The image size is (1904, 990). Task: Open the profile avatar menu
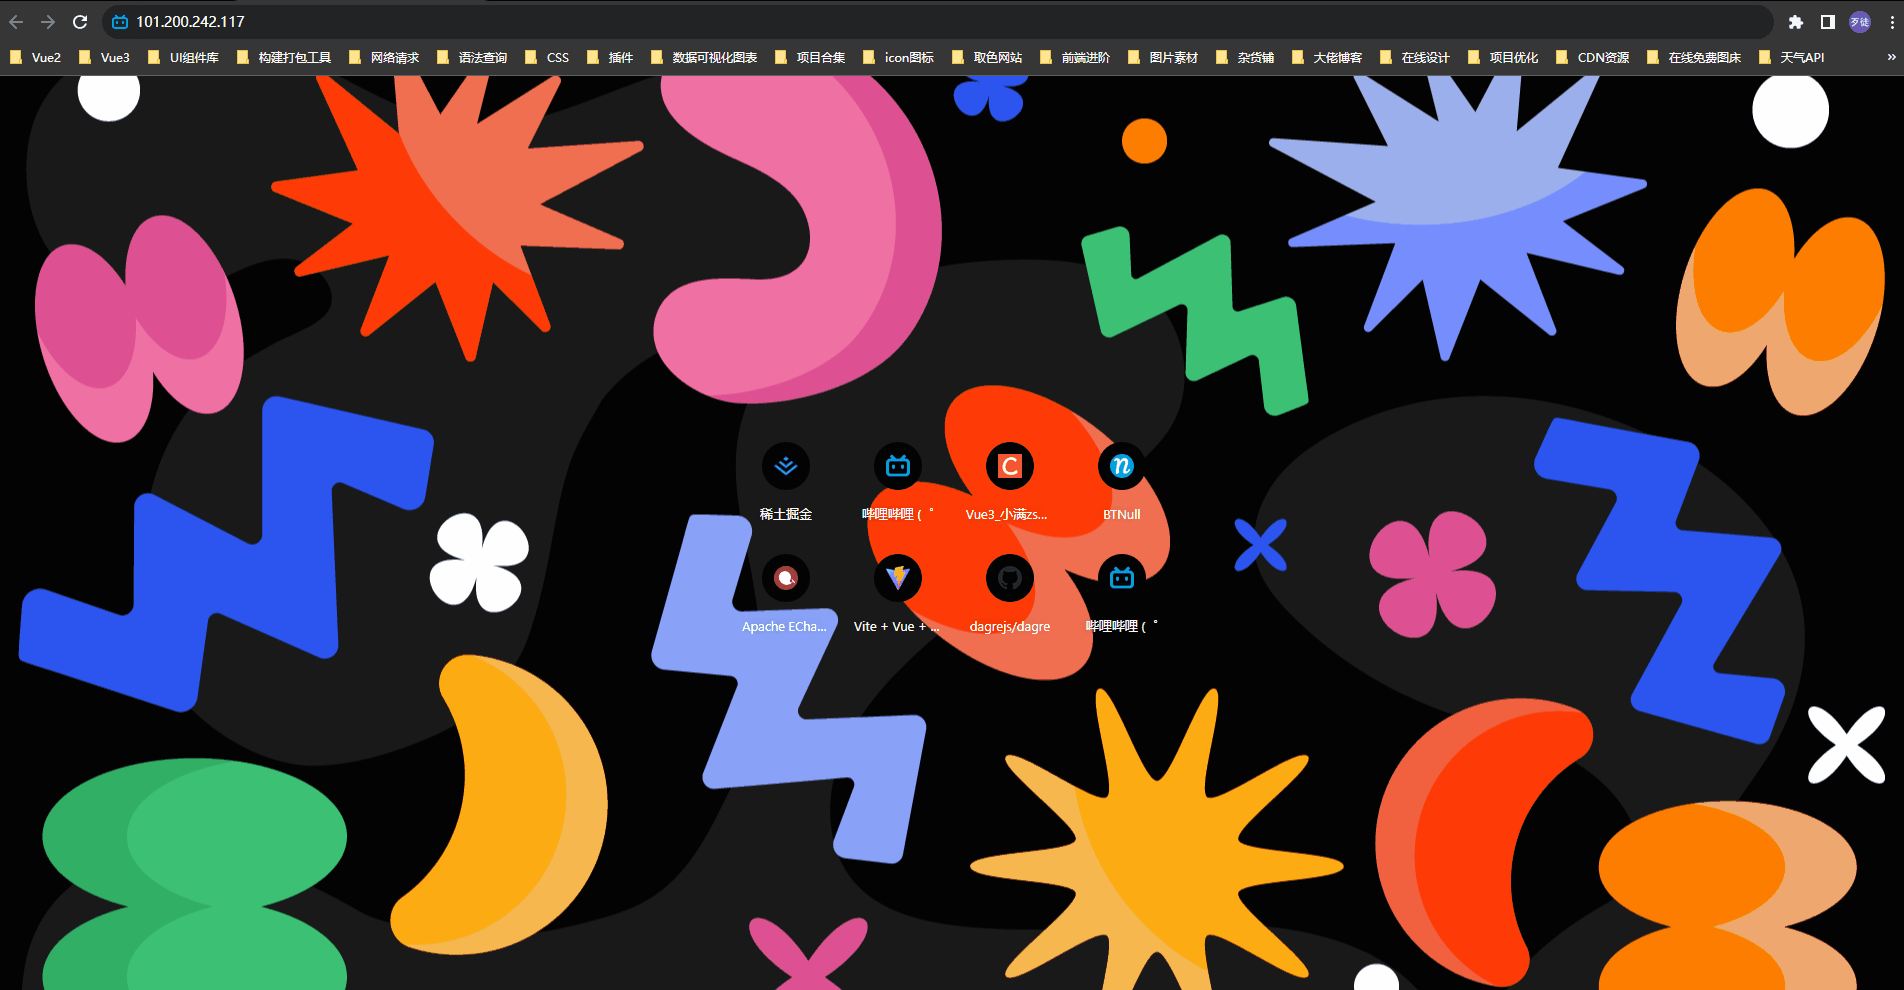pos(1860,22)
